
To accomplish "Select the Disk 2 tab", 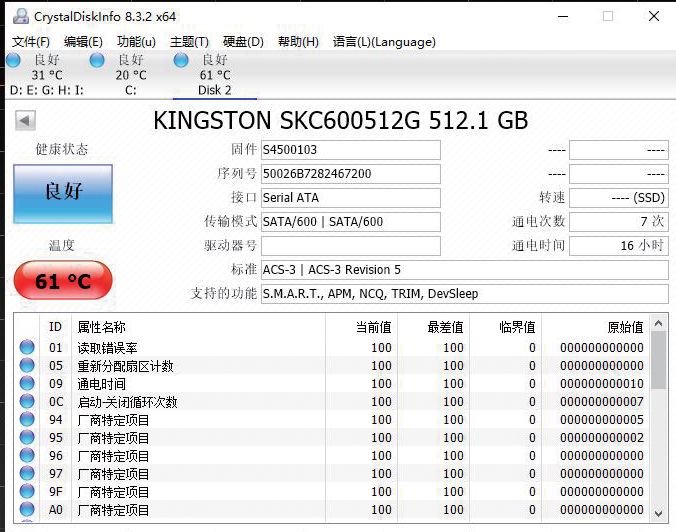I will pyautogui.click(x=215, y=75).
